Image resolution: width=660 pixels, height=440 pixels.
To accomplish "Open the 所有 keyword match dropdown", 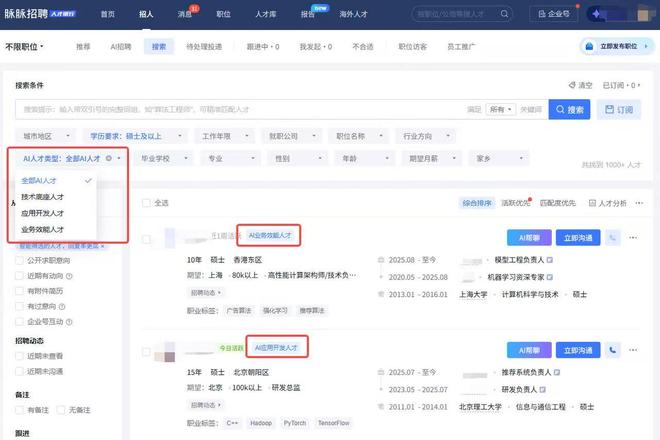I will [500, 109].
